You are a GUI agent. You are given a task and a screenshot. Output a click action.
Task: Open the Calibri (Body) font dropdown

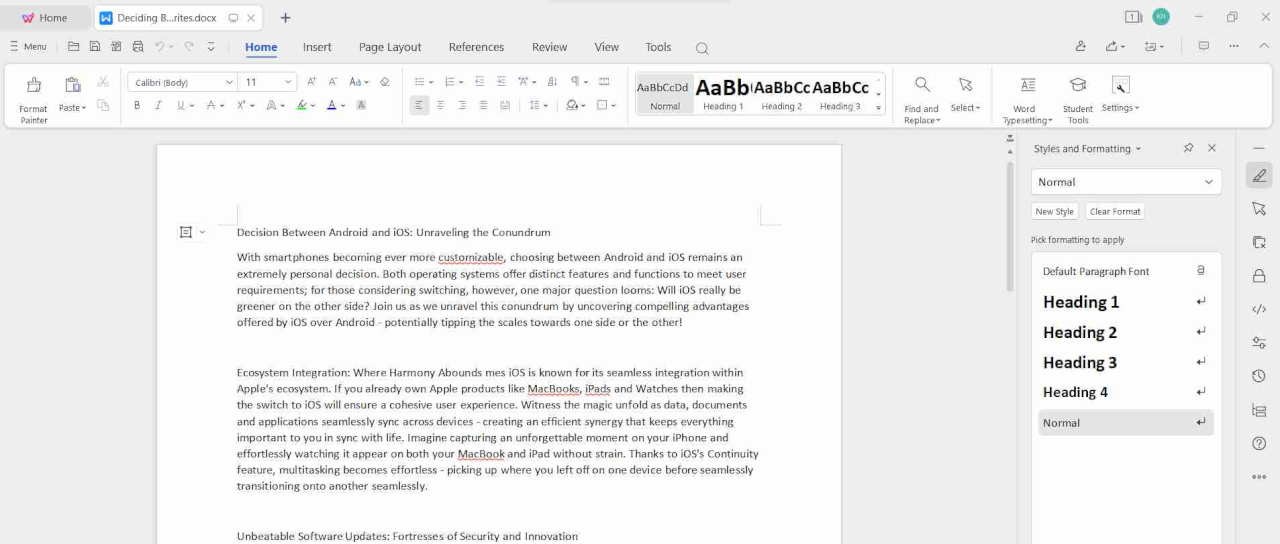click(229, 82)
